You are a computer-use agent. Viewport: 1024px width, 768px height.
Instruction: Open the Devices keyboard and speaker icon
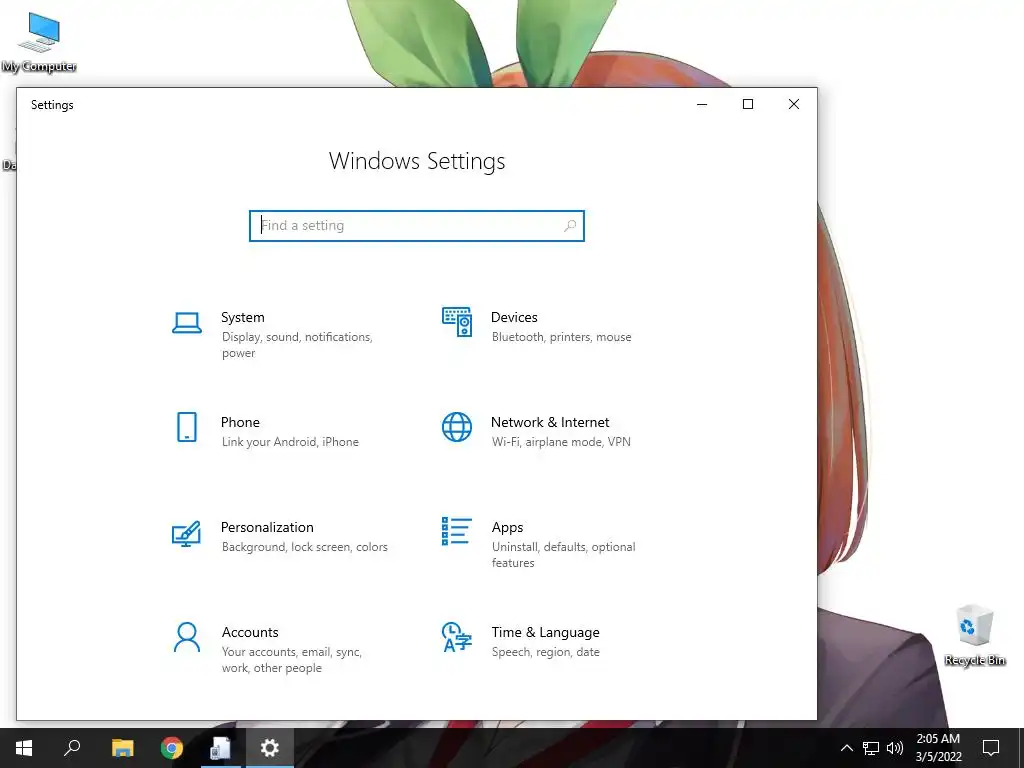point(457,322)
